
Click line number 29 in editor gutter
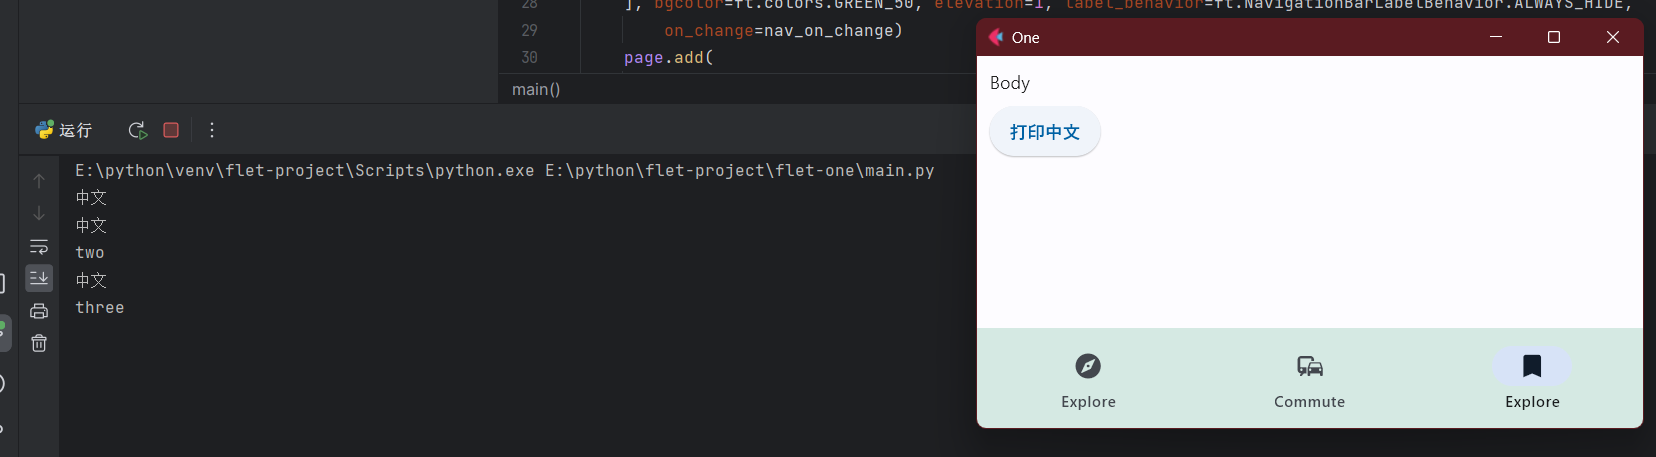pyautogui.click(x=529, y=30)
